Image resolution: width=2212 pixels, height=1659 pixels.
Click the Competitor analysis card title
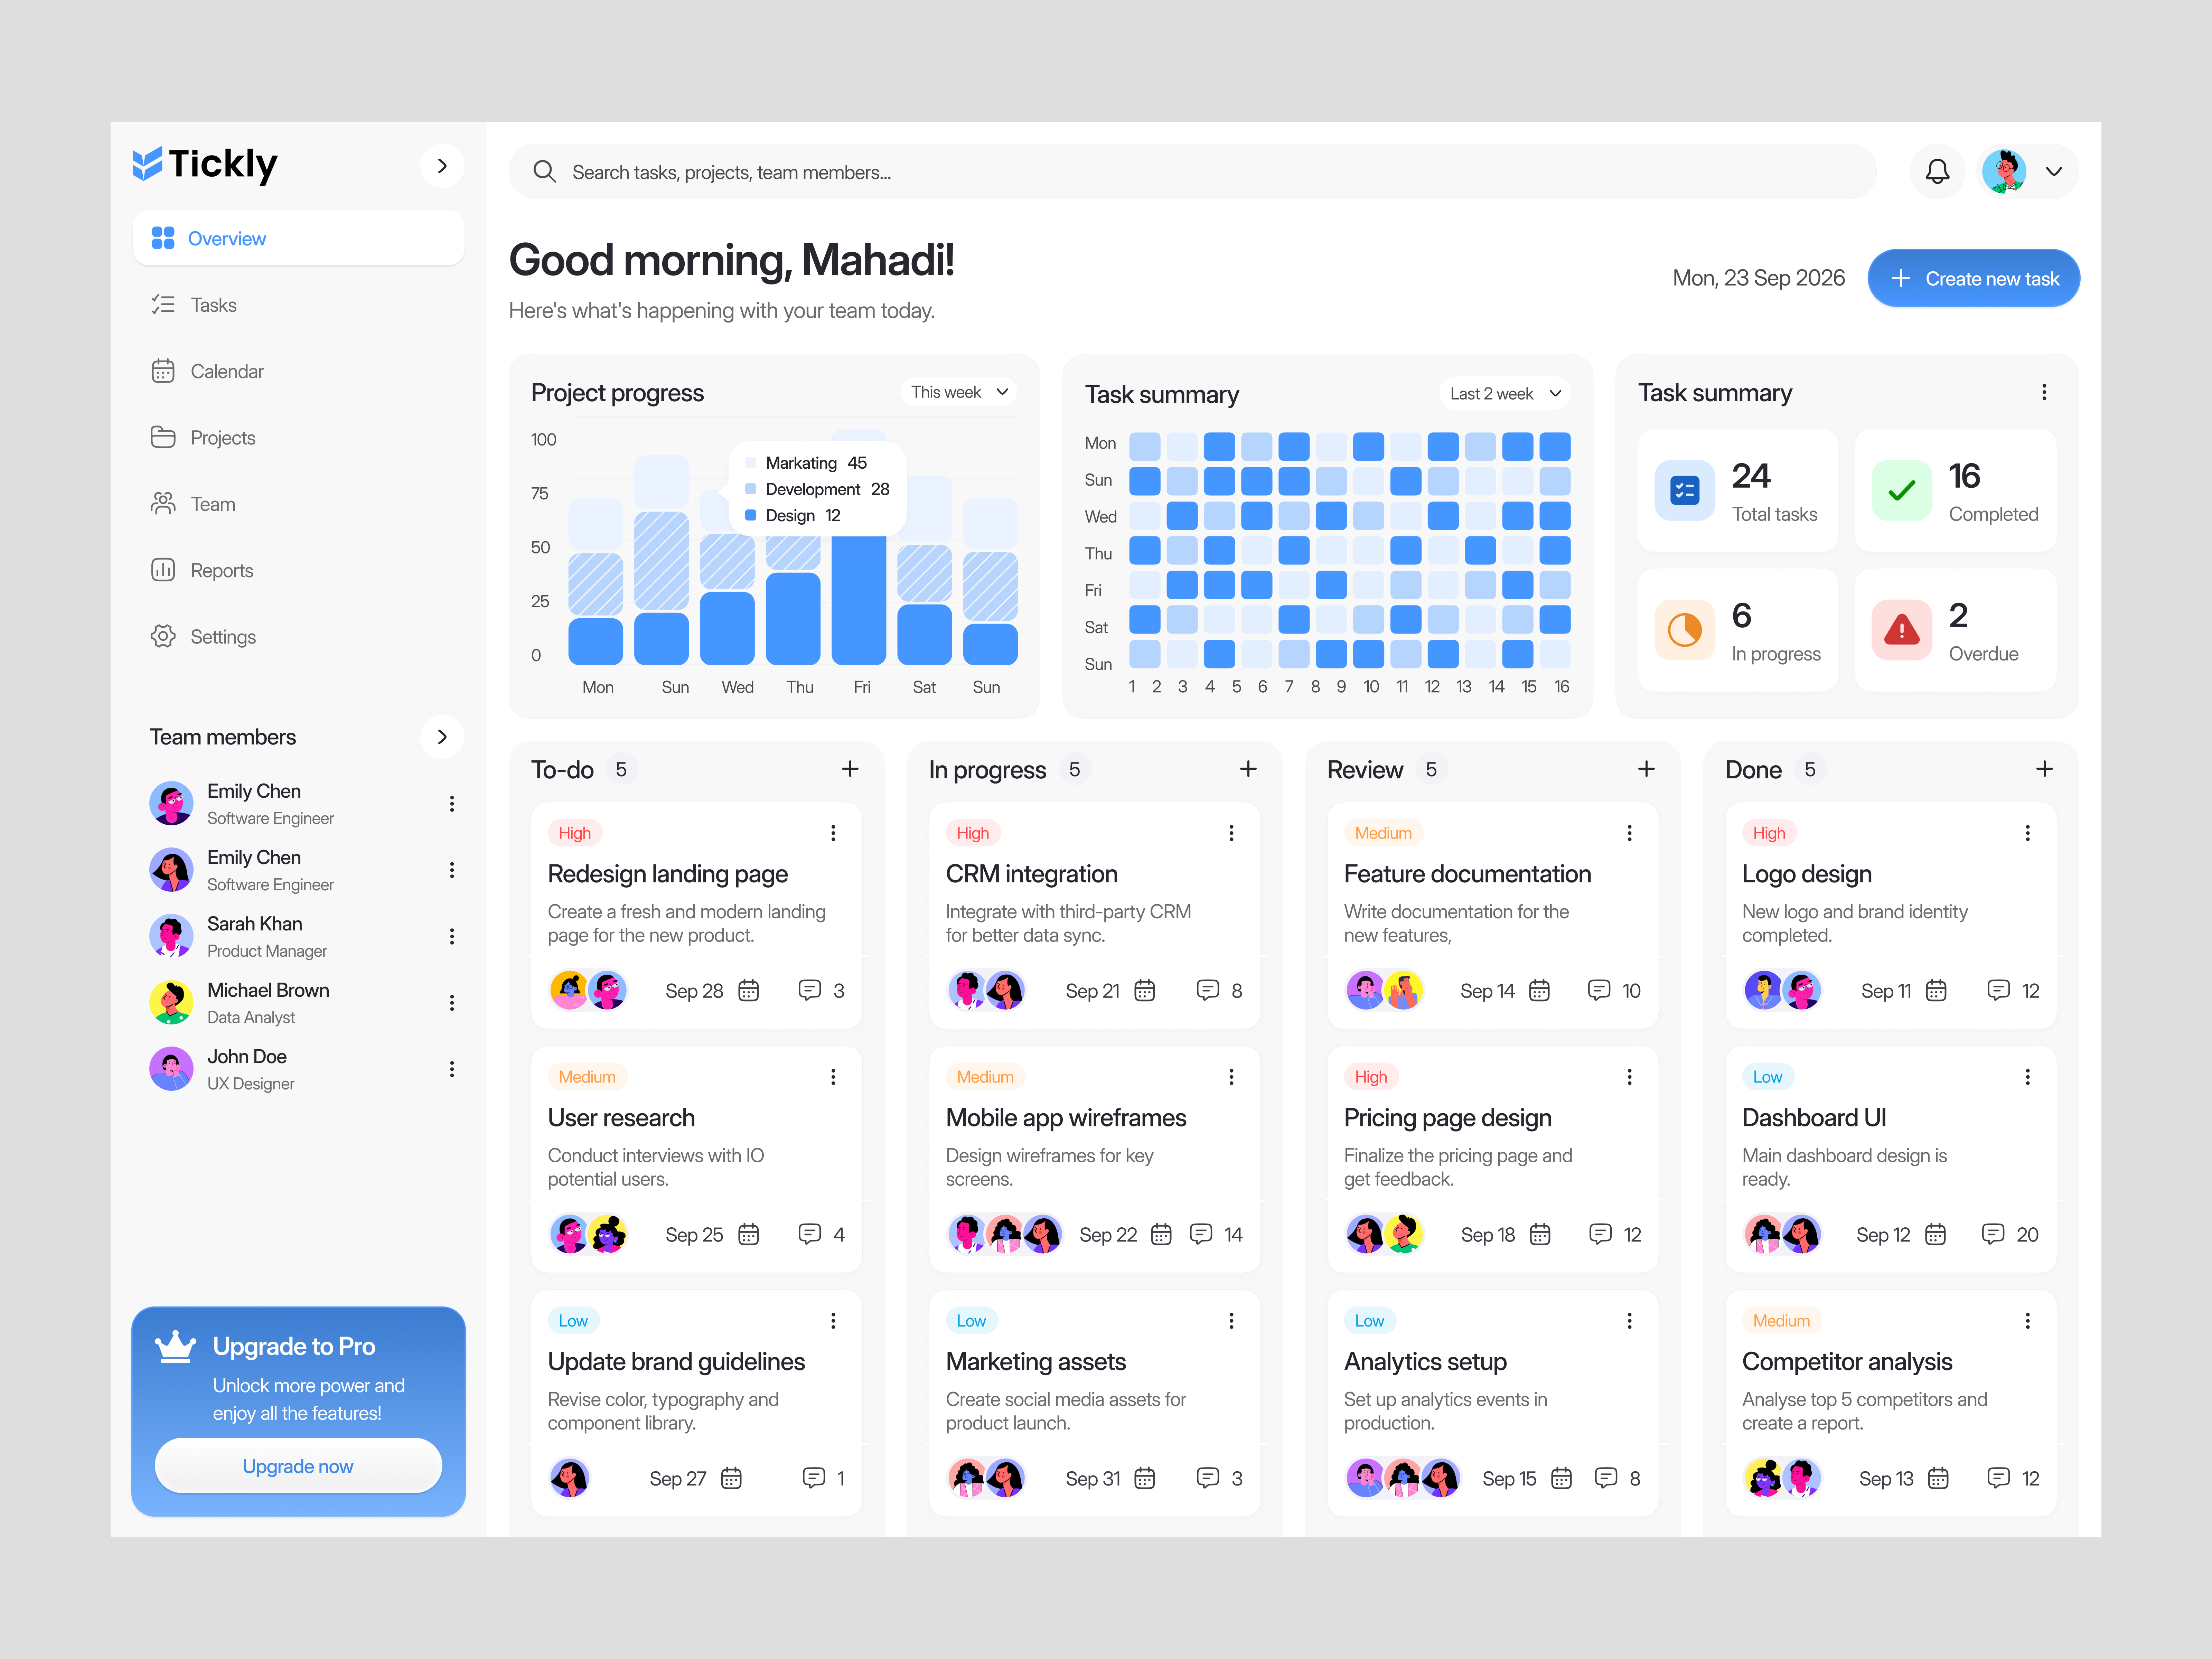coord(1847,1362)
